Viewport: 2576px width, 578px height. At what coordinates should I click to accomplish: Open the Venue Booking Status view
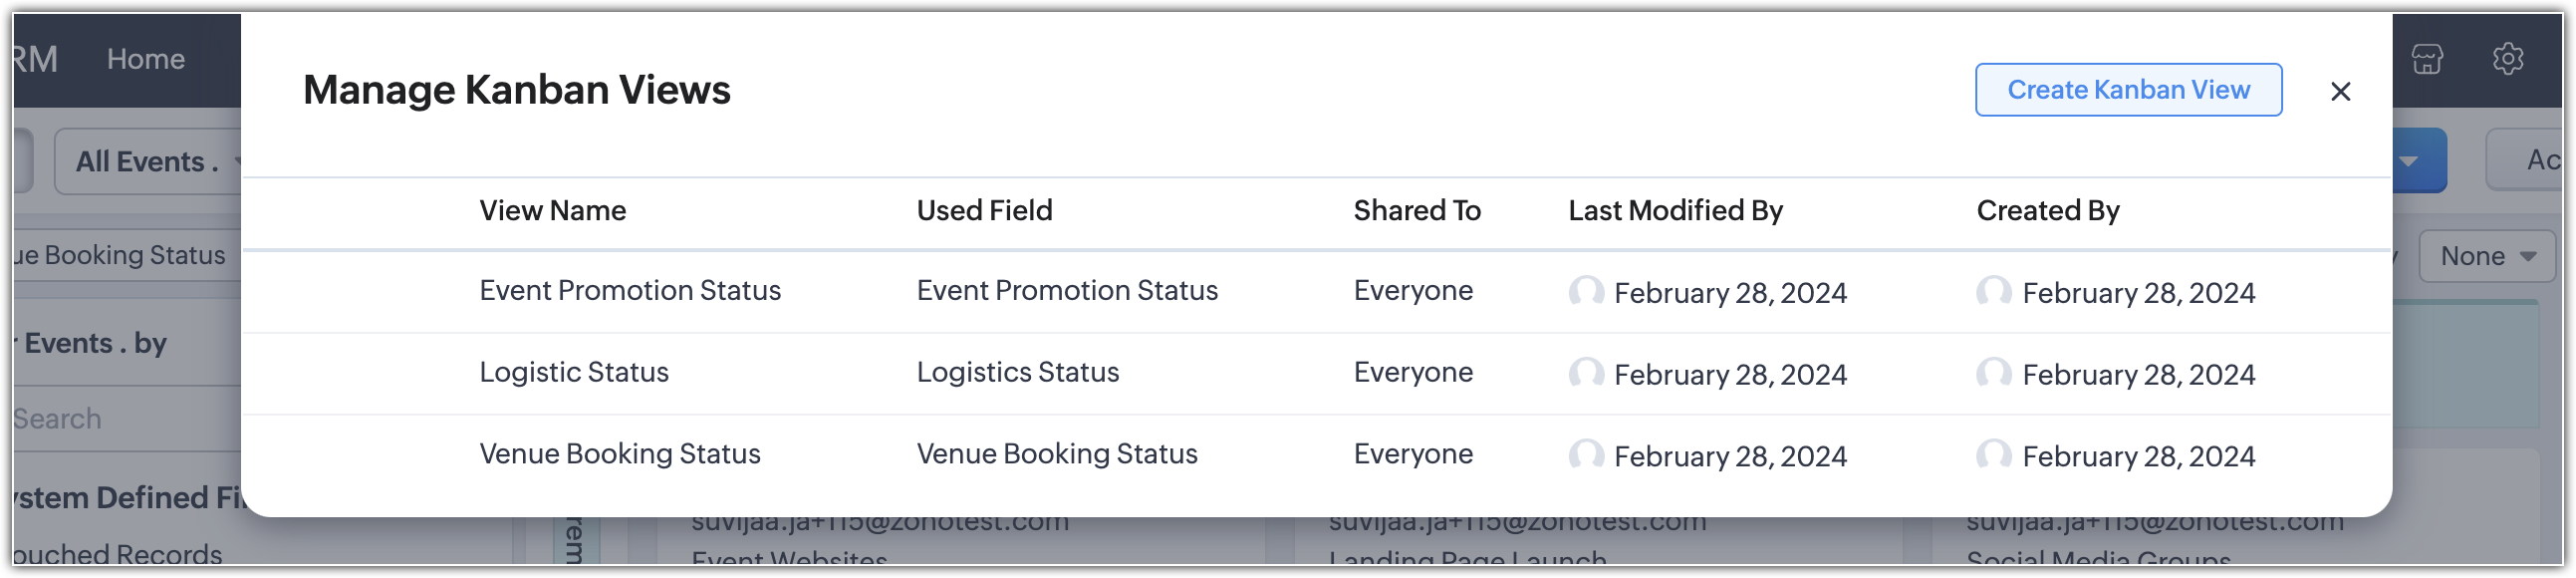tap(619, 454)
